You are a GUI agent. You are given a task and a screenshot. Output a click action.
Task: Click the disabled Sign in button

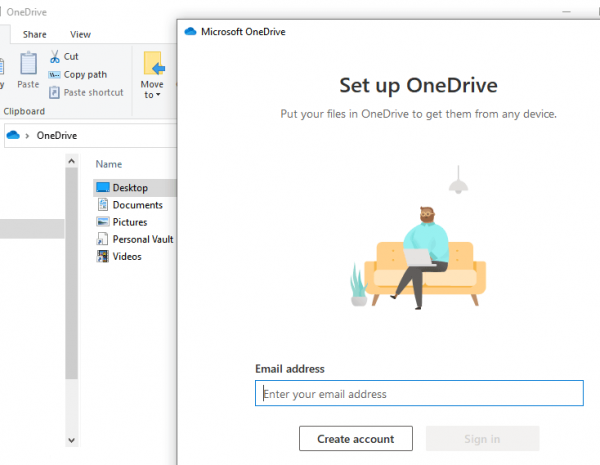pos(482,438)
